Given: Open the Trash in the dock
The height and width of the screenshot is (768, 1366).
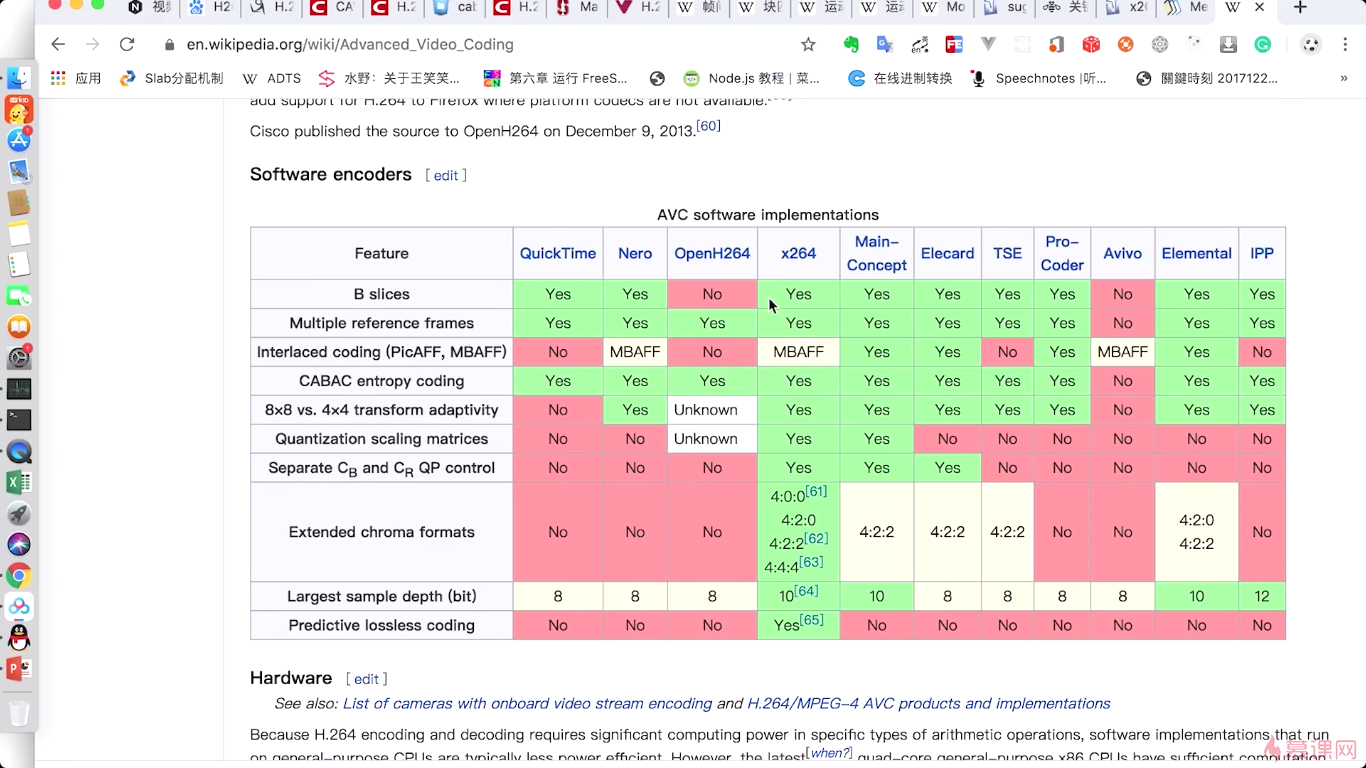Looking at the screenshot, I should point(19,712).
